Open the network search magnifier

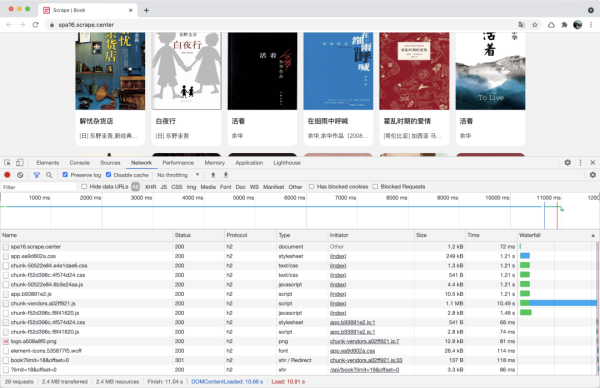49,175
